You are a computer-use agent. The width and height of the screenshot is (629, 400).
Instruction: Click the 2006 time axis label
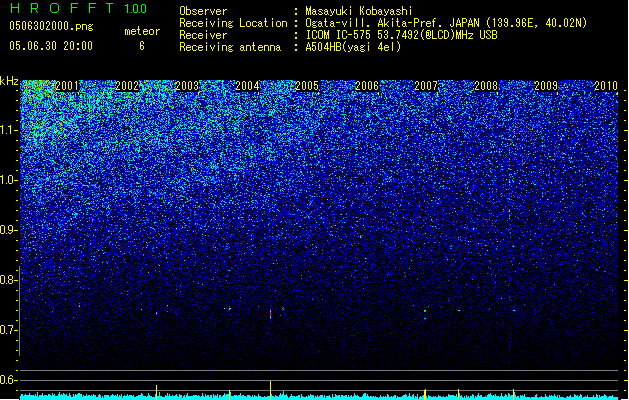pyautogui.click(x=367, y=85)
